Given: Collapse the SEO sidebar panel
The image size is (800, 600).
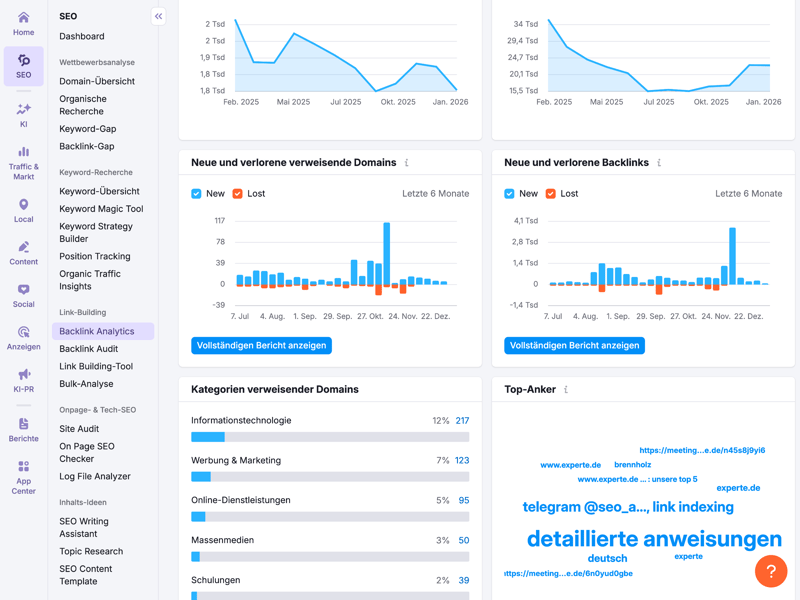Looking at the screenshot, I should pos(158,16).
